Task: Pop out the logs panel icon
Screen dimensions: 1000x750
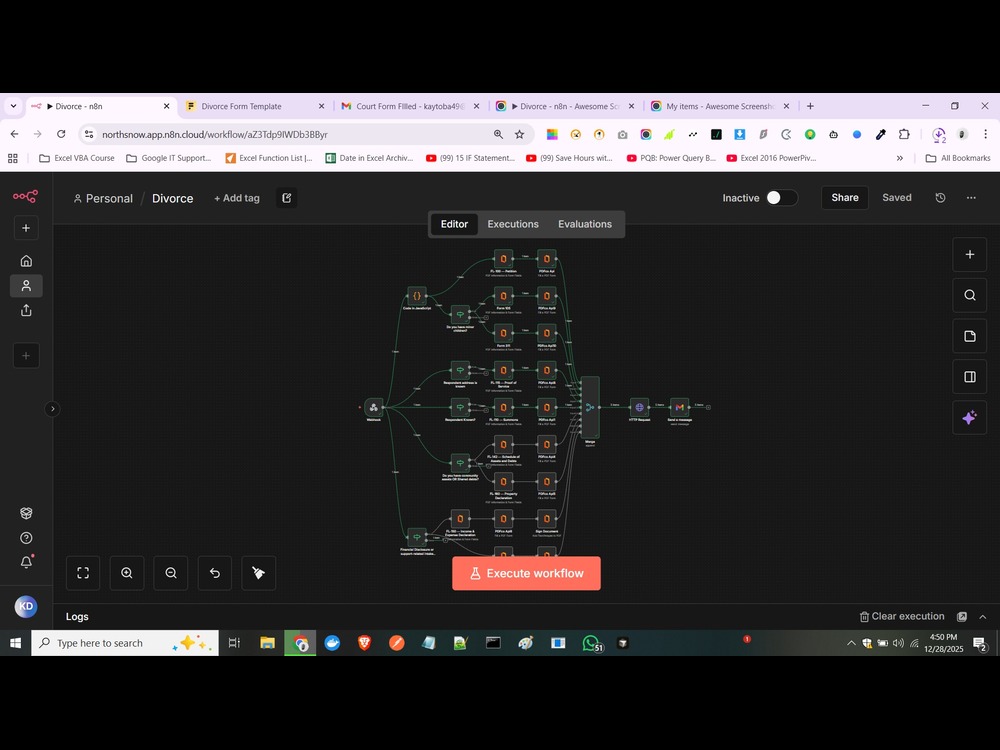Action: click(x=962, y=617)
